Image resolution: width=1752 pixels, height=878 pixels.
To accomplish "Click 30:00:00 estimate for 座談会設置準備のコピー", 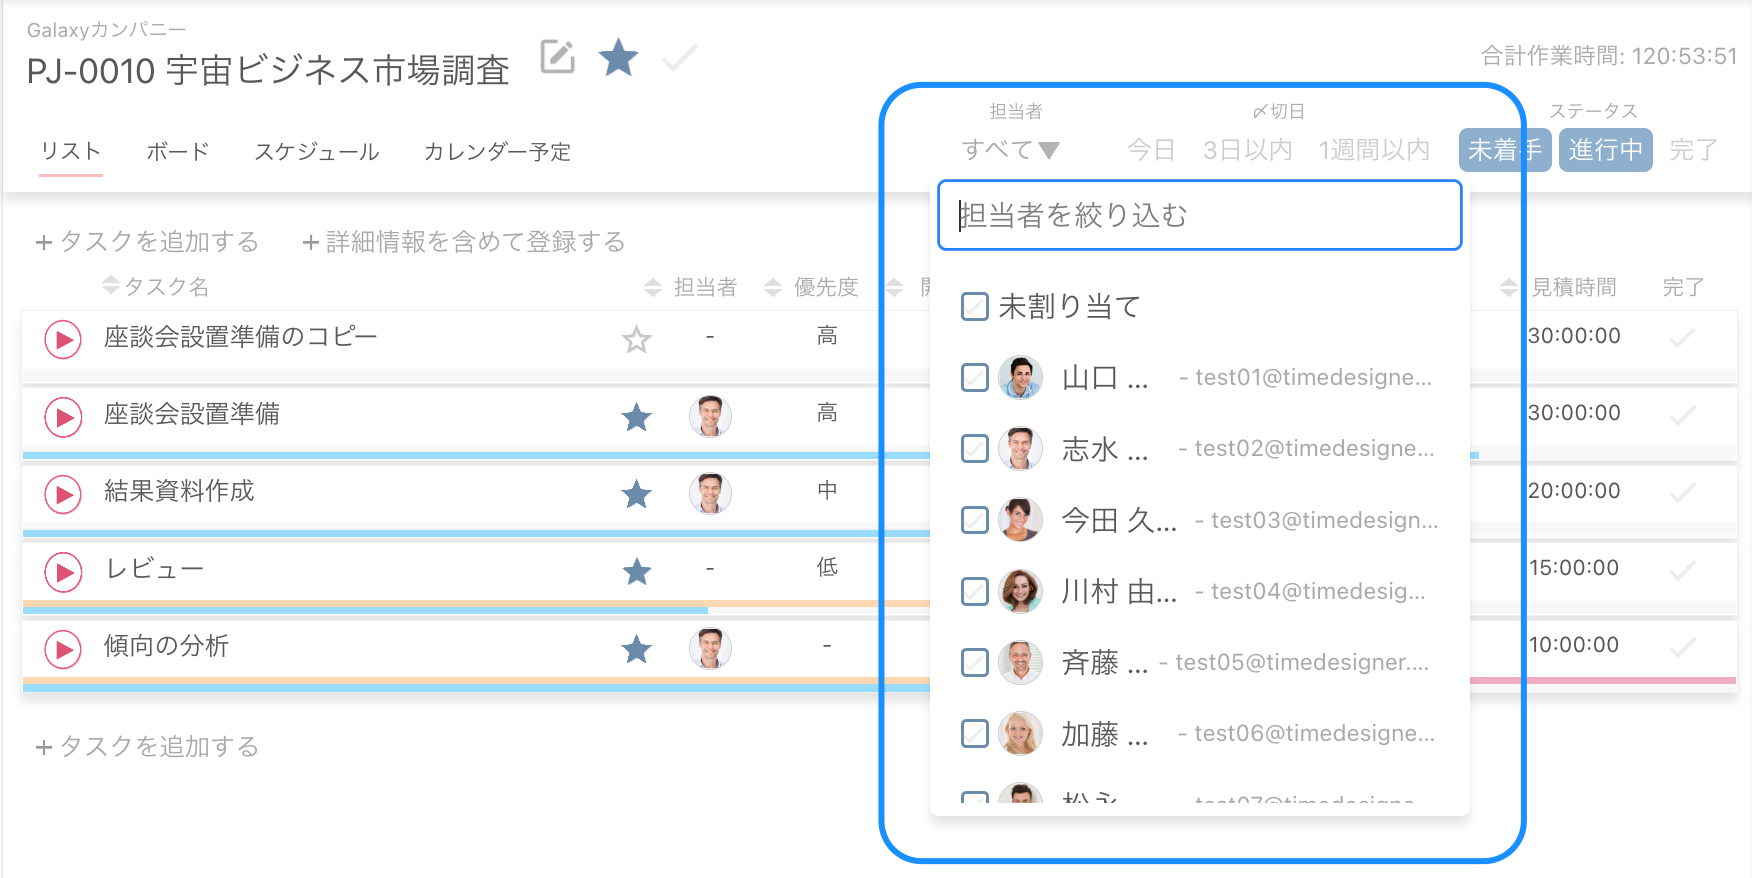I will pyautogui.click(x=1574, y=336).
